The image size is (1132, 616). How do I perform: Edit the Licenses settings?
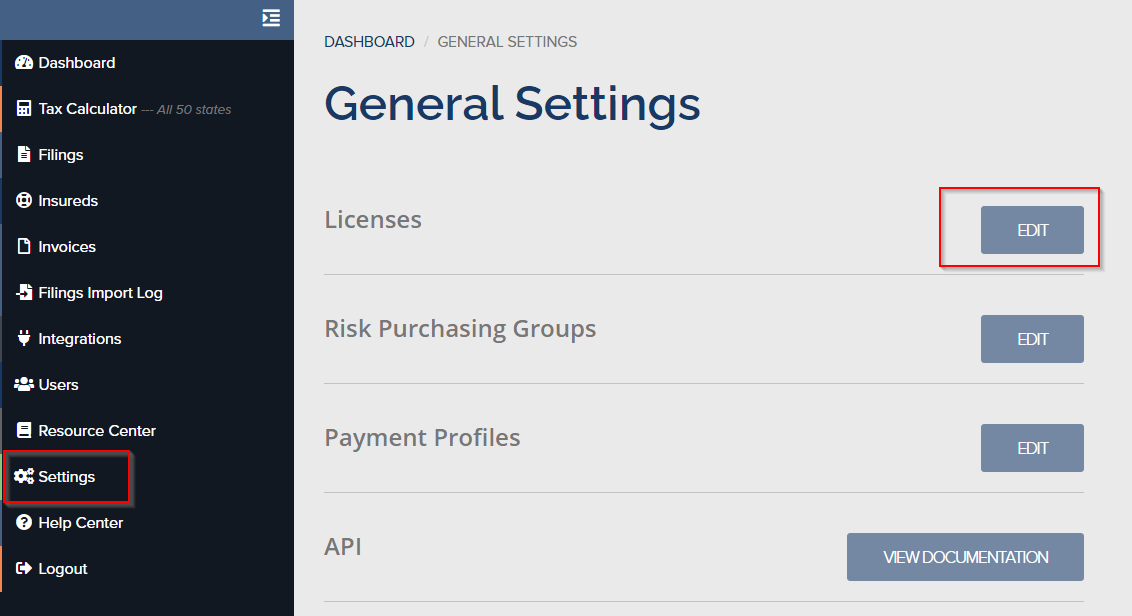(1032, 229)
